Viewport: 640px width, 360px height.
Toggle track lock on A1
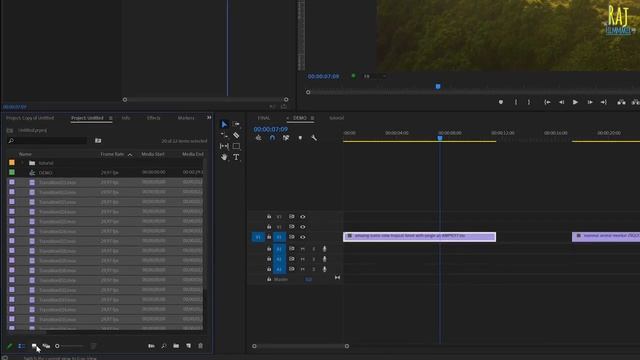[x=269, y=248]
